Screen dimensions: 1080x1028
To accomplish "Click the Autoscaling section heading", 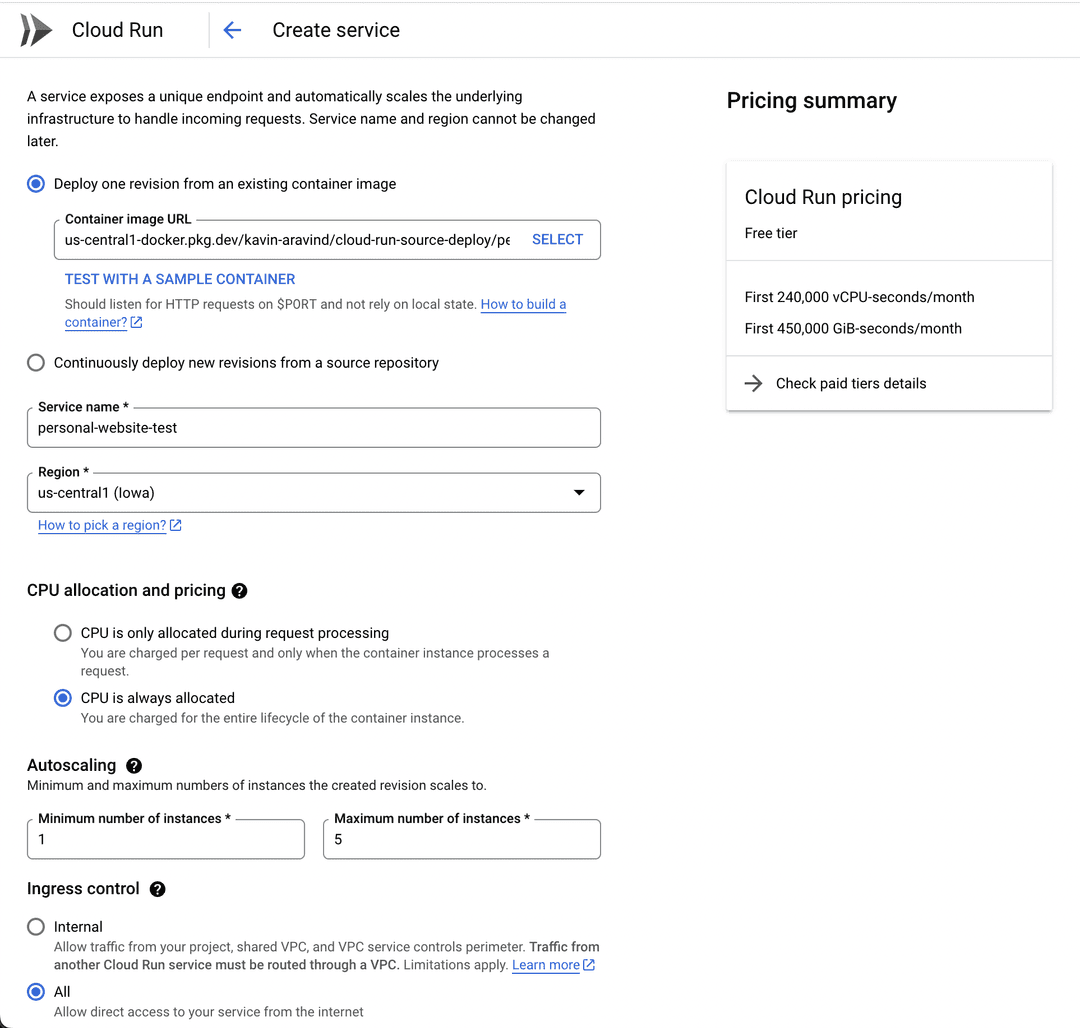I will [x=72, y=766].
